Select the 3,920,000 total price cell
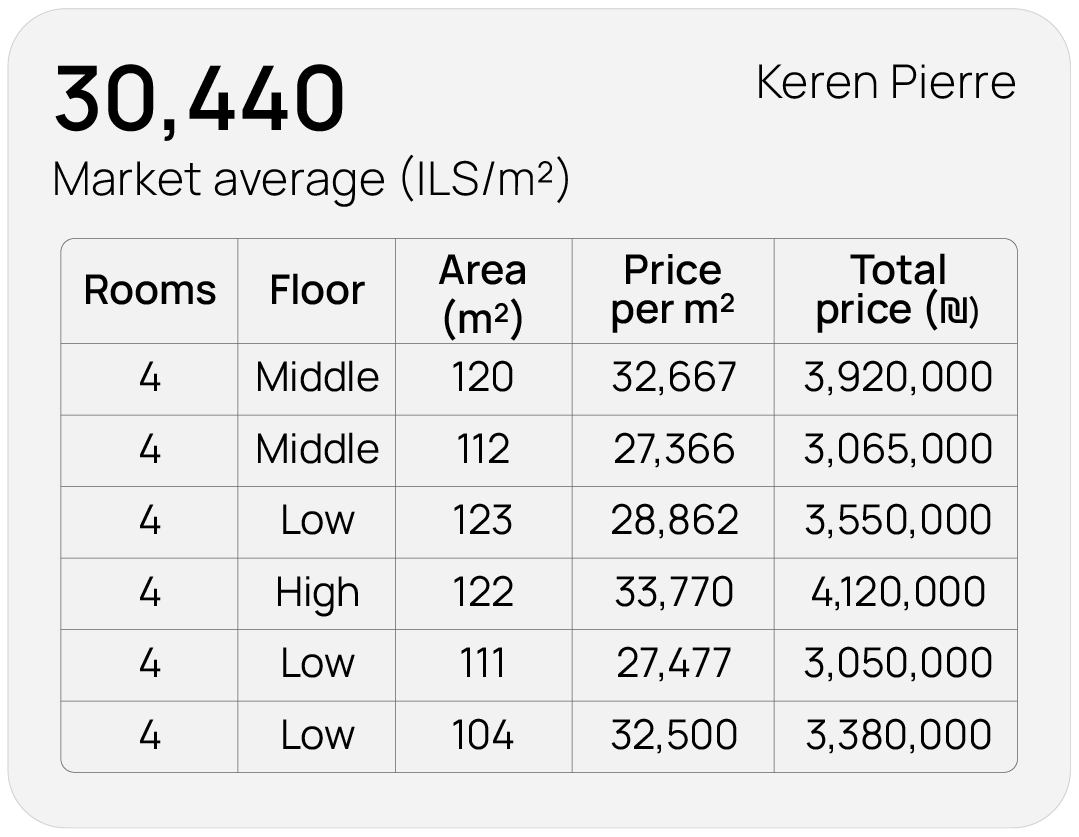This screenshot has height=837, width=1079. click(x=897, y=378)
